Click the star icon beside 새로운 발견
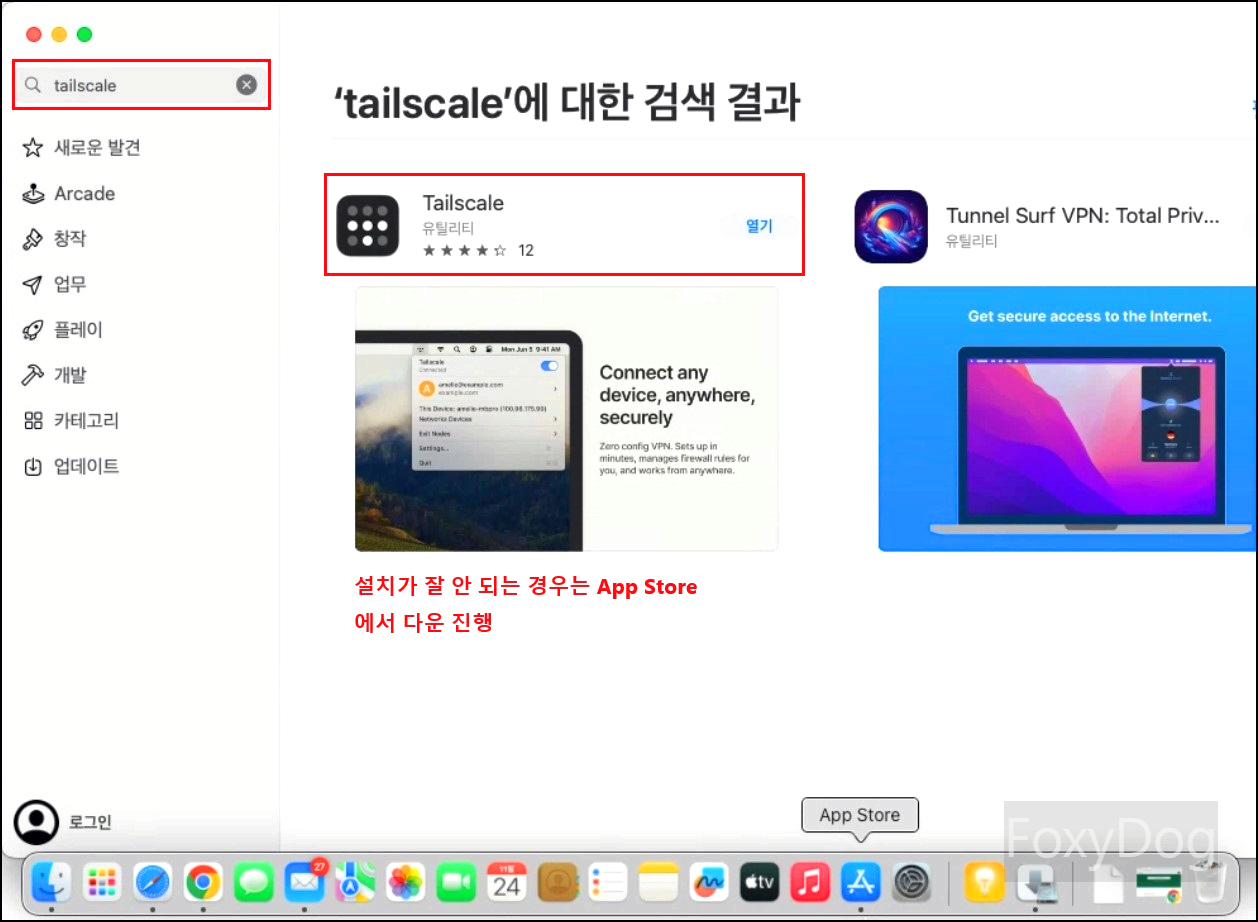This screenshot has height=922, width=1258. (33, 148)
